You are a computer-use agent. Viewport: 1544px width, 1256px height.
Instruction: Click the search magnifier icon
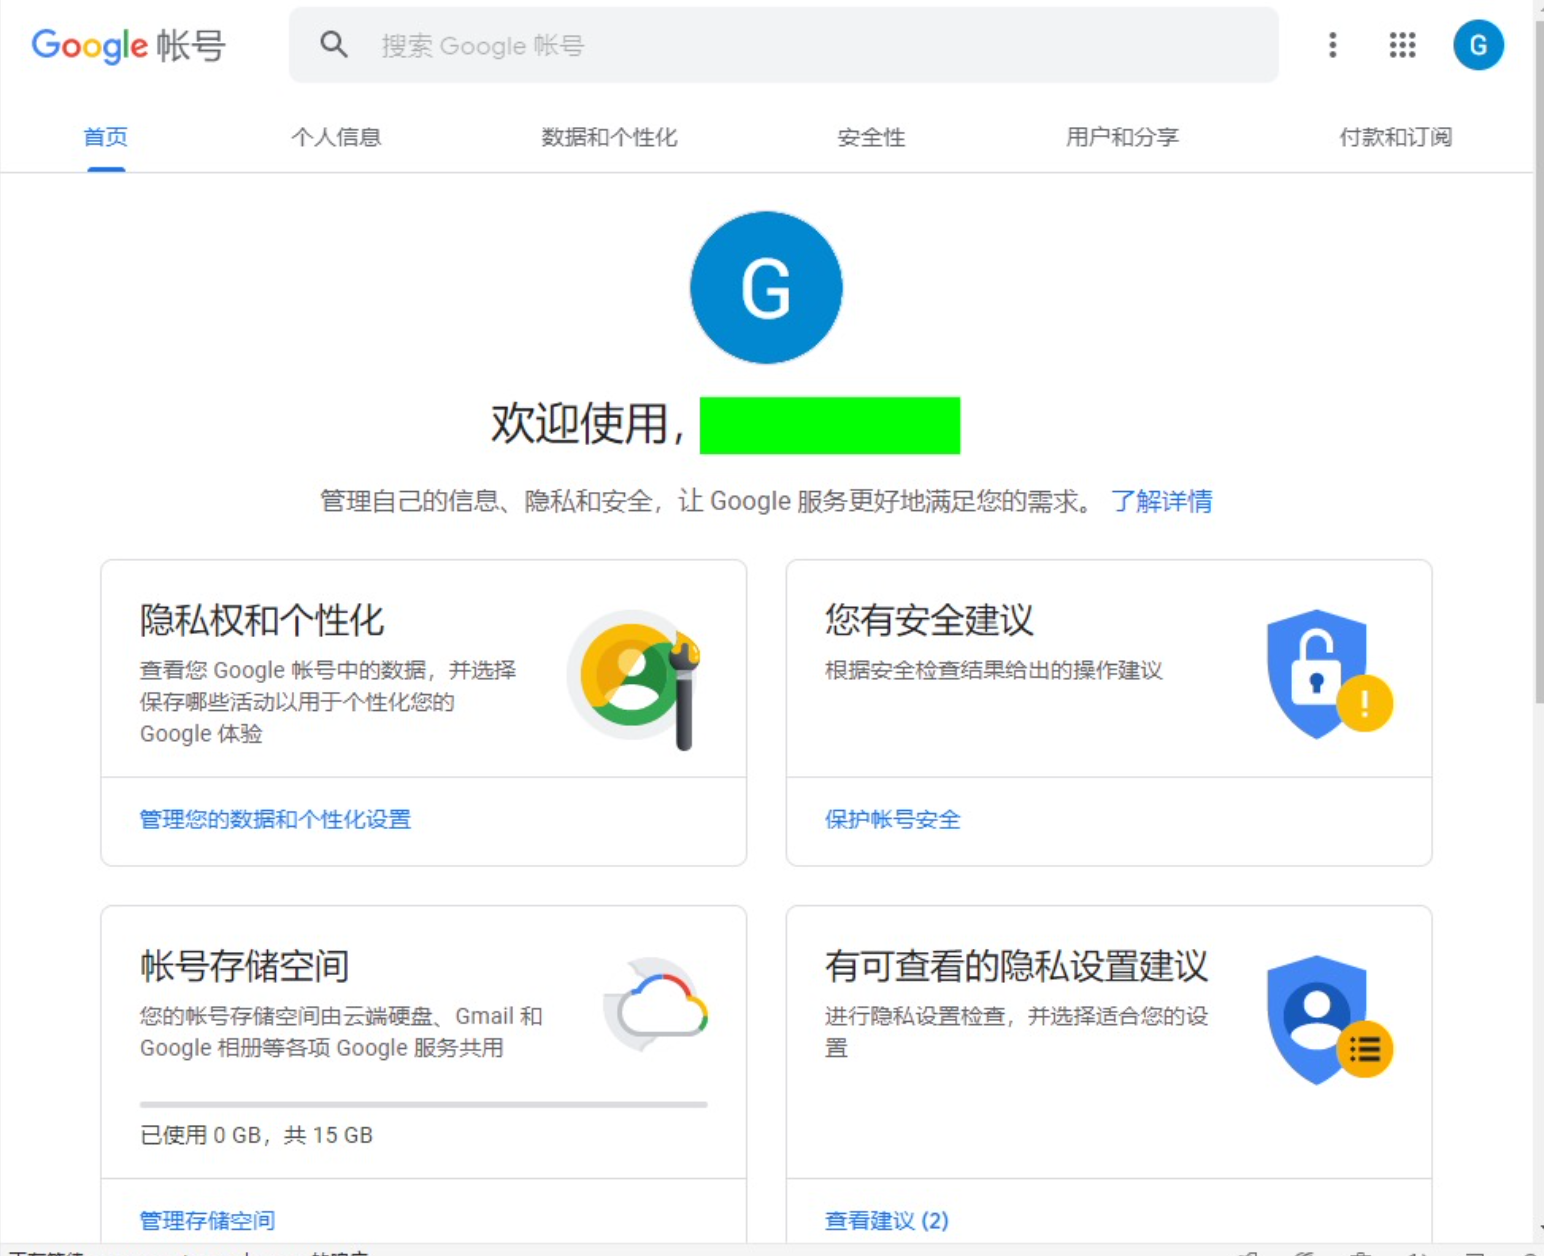point(334,44)
